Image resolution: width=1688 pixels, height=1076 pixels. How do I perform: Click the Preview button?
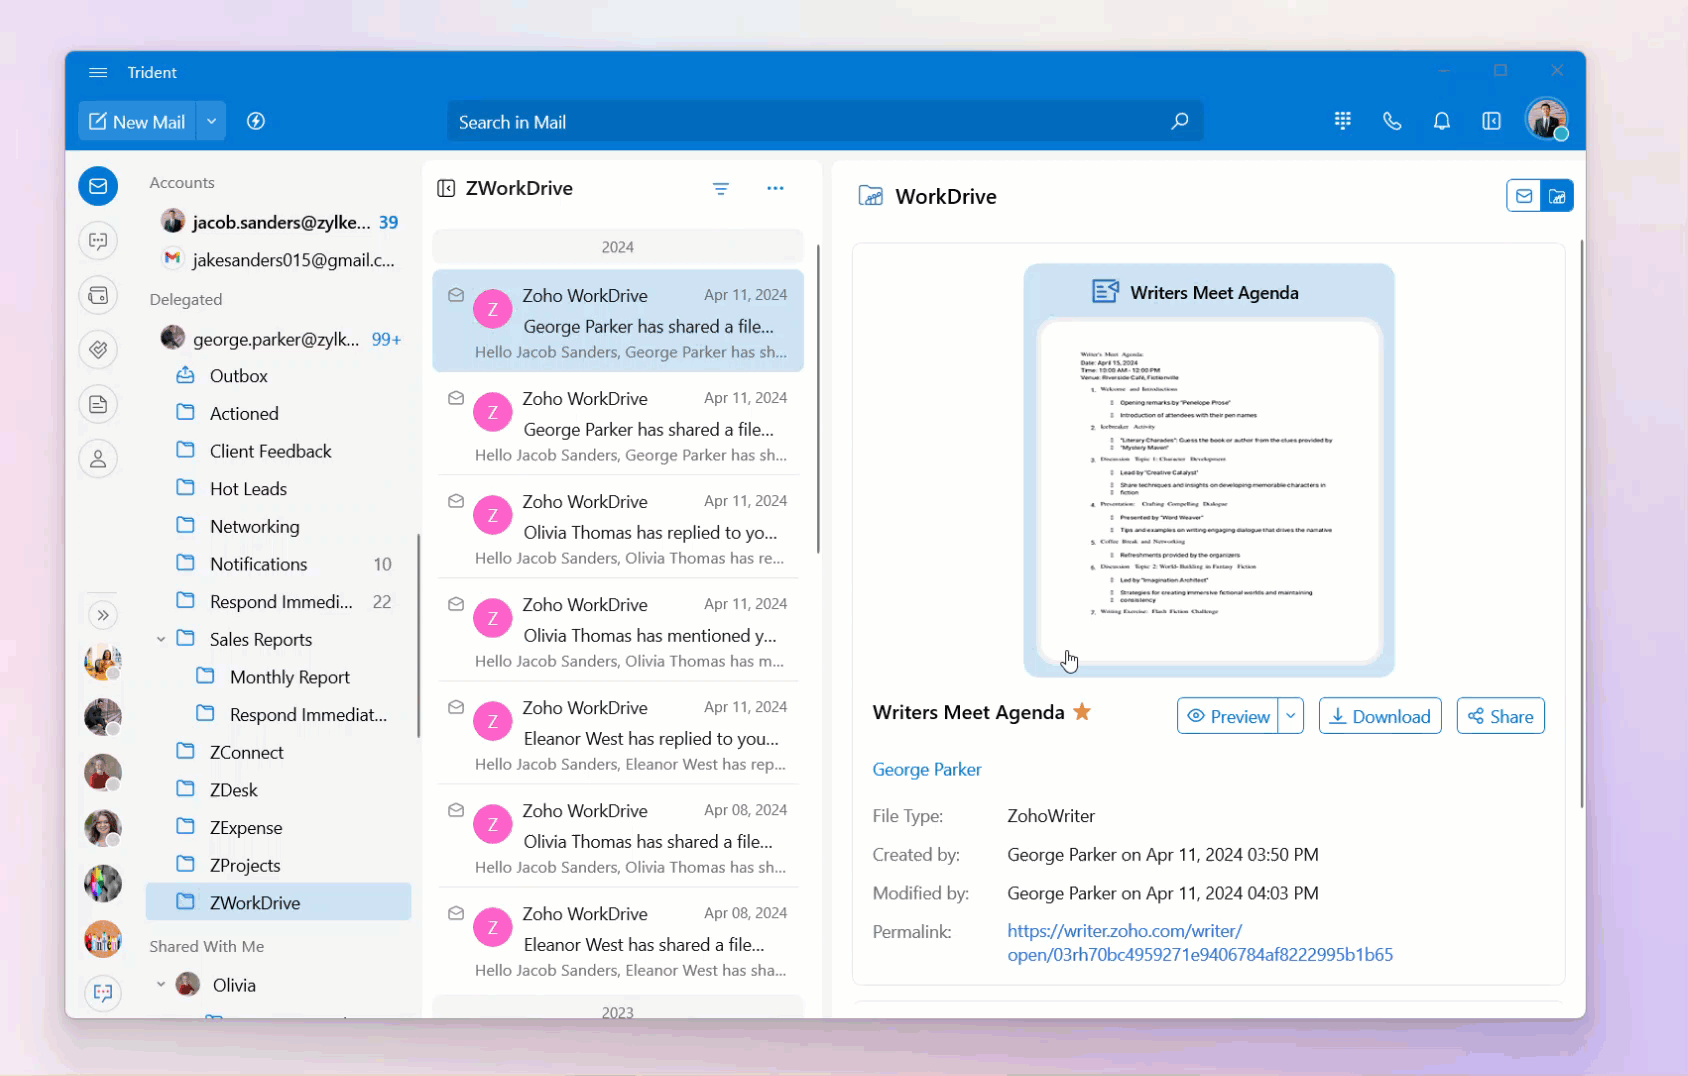tap(1228, 716)
